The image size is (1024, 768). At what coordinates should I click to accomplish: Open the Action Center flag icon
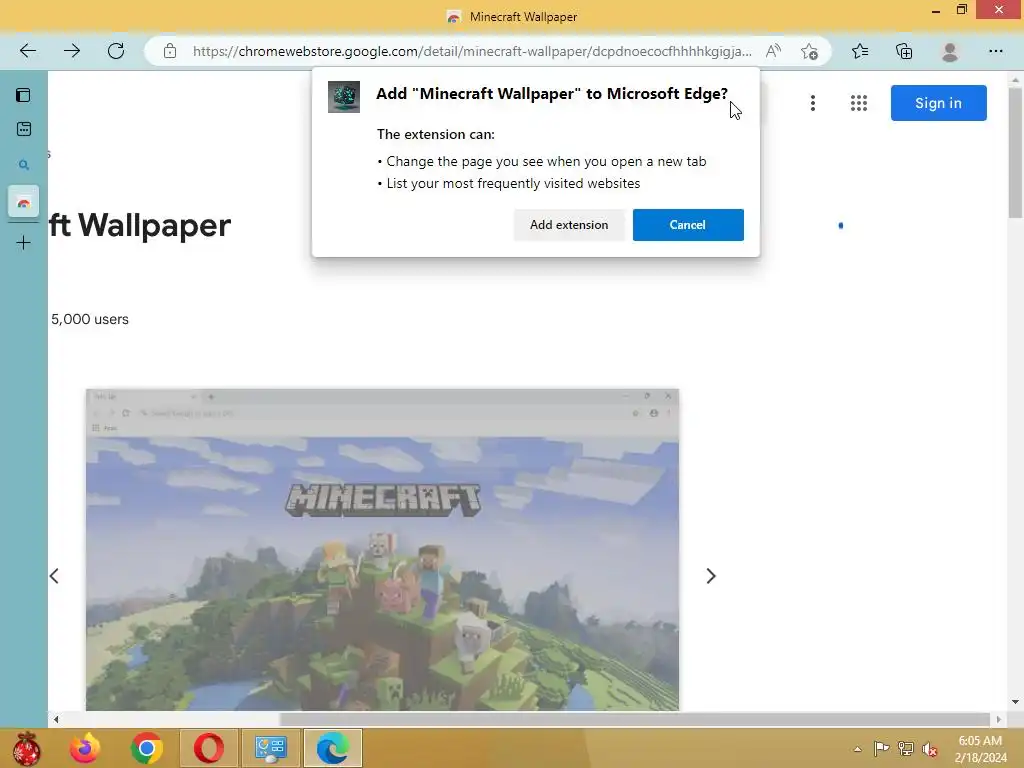[x=881, y=748]
